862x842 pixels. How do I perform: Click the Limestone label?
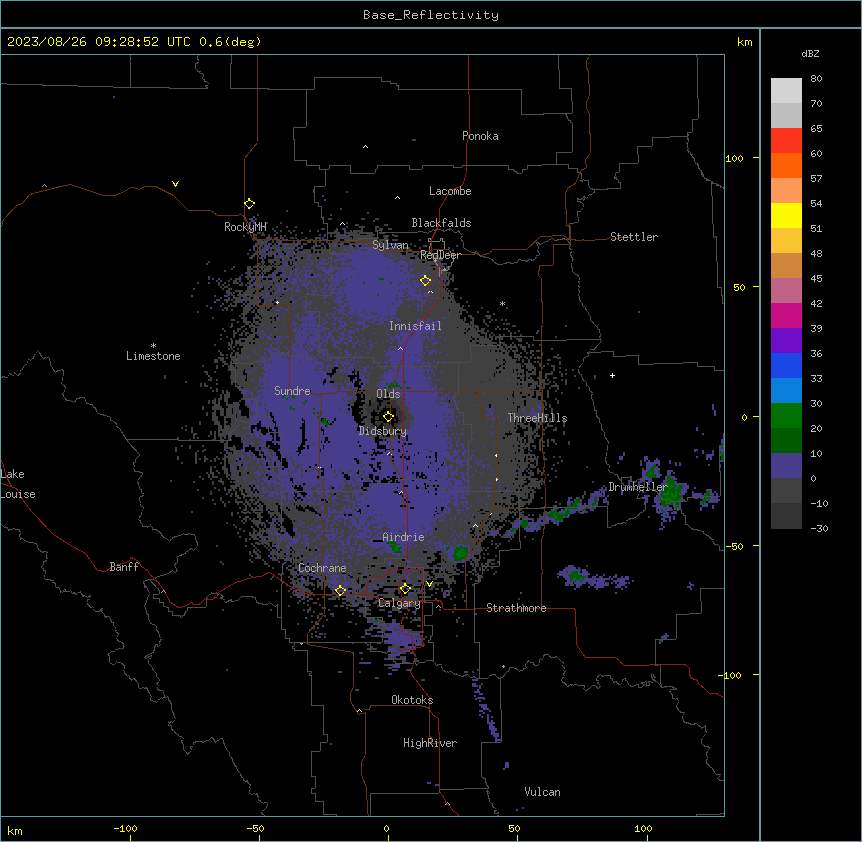(153, 356)
